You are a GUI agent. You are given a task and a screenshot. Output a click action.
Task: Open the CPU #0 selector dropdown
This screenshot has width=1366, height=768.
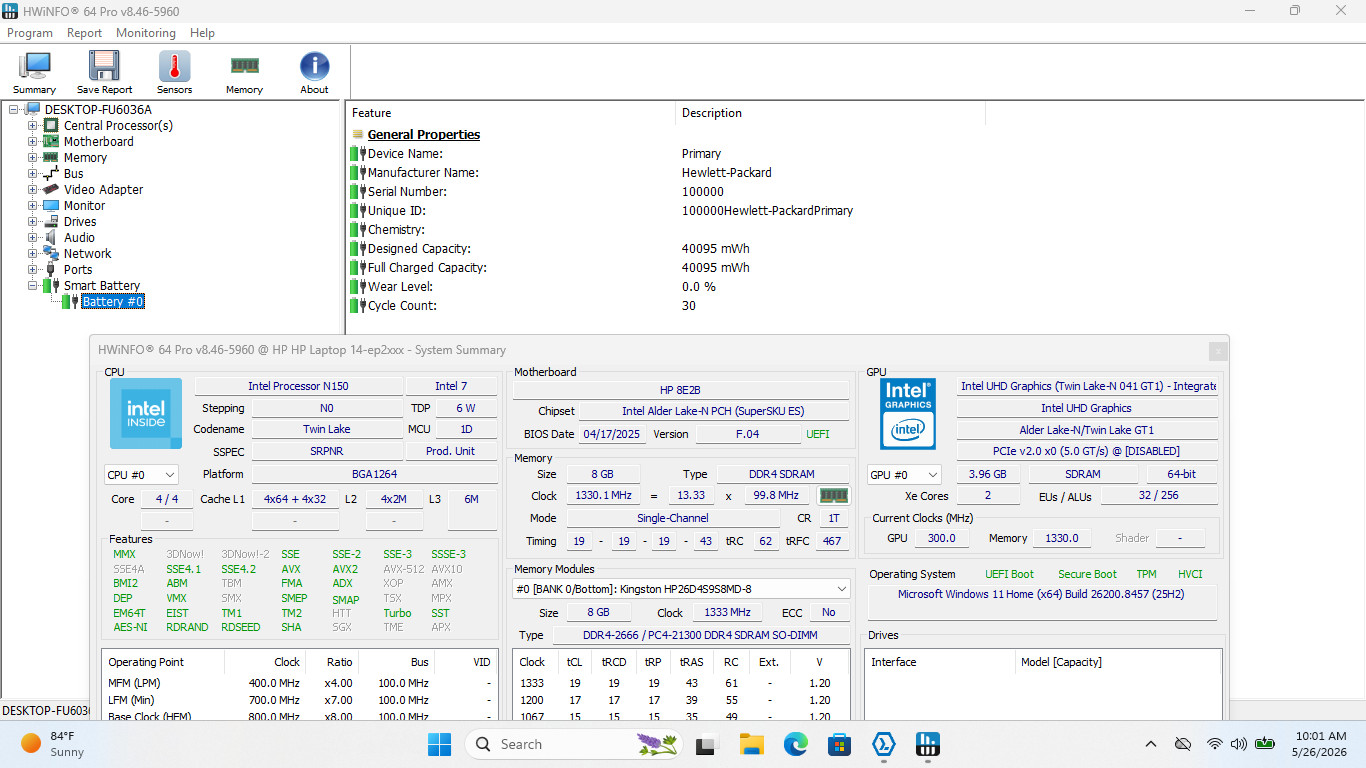point(141,474)
